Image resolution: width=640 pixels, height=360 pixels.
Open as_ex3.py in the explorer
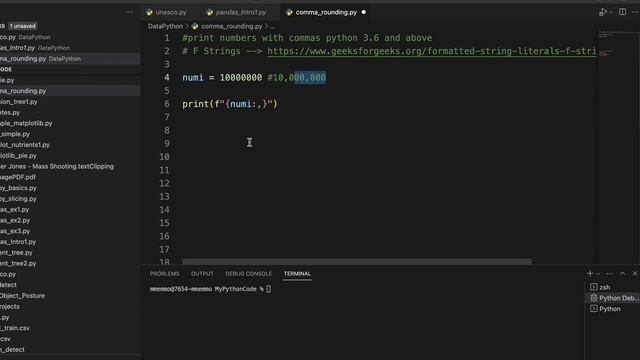point(15,231)
